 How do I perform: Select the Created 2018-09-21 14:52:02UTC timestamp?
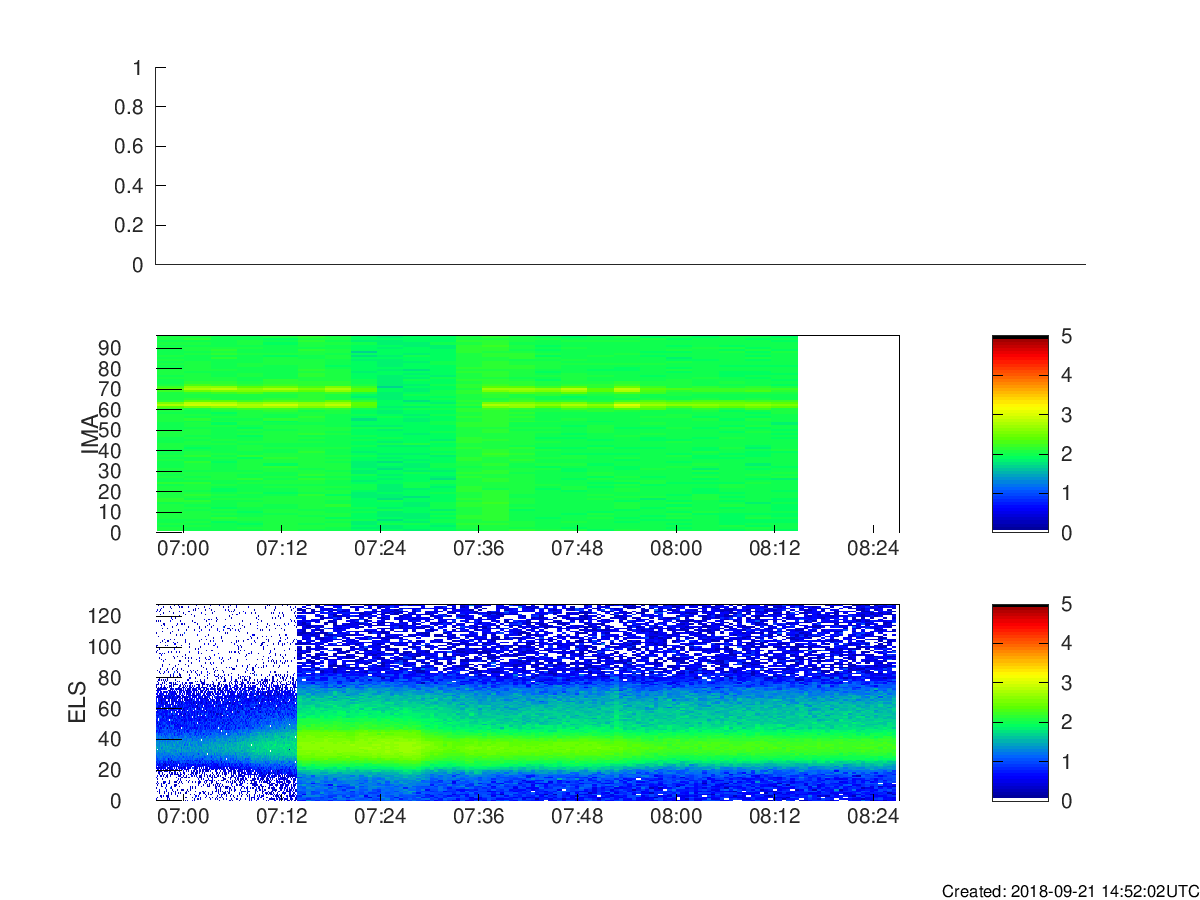click(x=1070, y=891)
